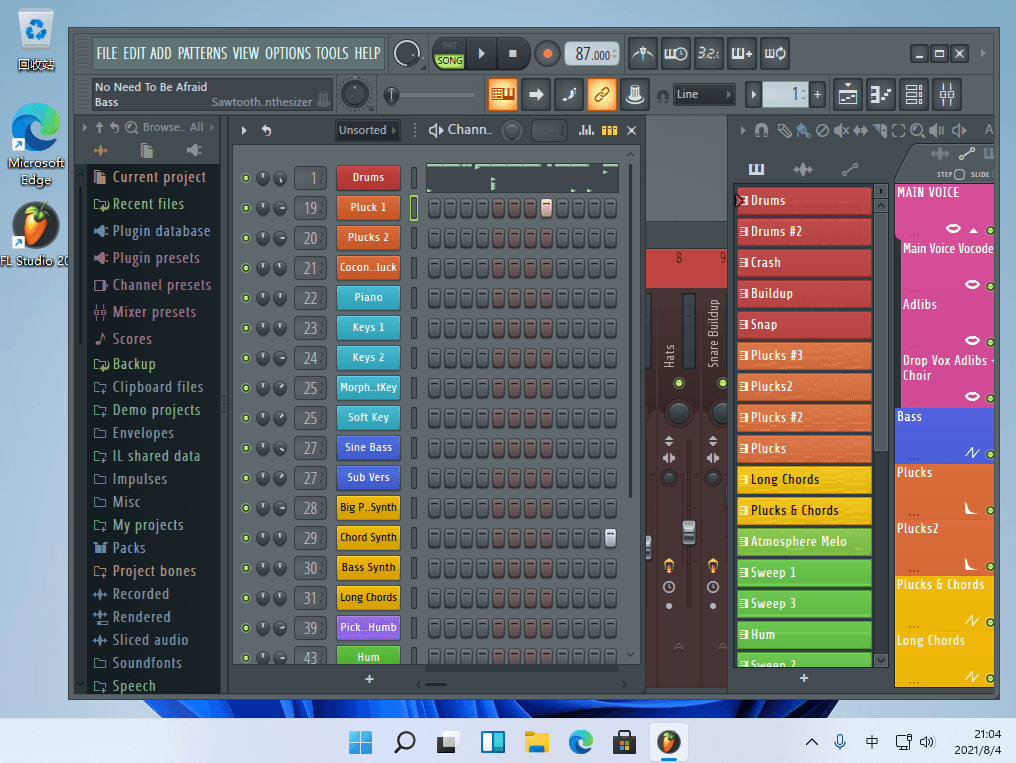The height and width of the screenshot is (763, 1016).
Task: Start playback with play button
Action: coord(481,54)
